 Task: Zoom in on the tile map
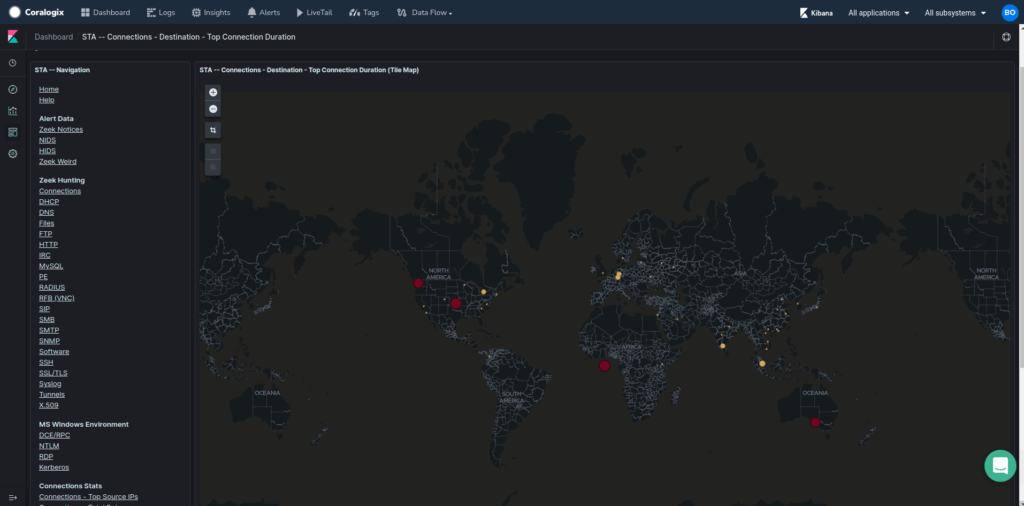213,92
